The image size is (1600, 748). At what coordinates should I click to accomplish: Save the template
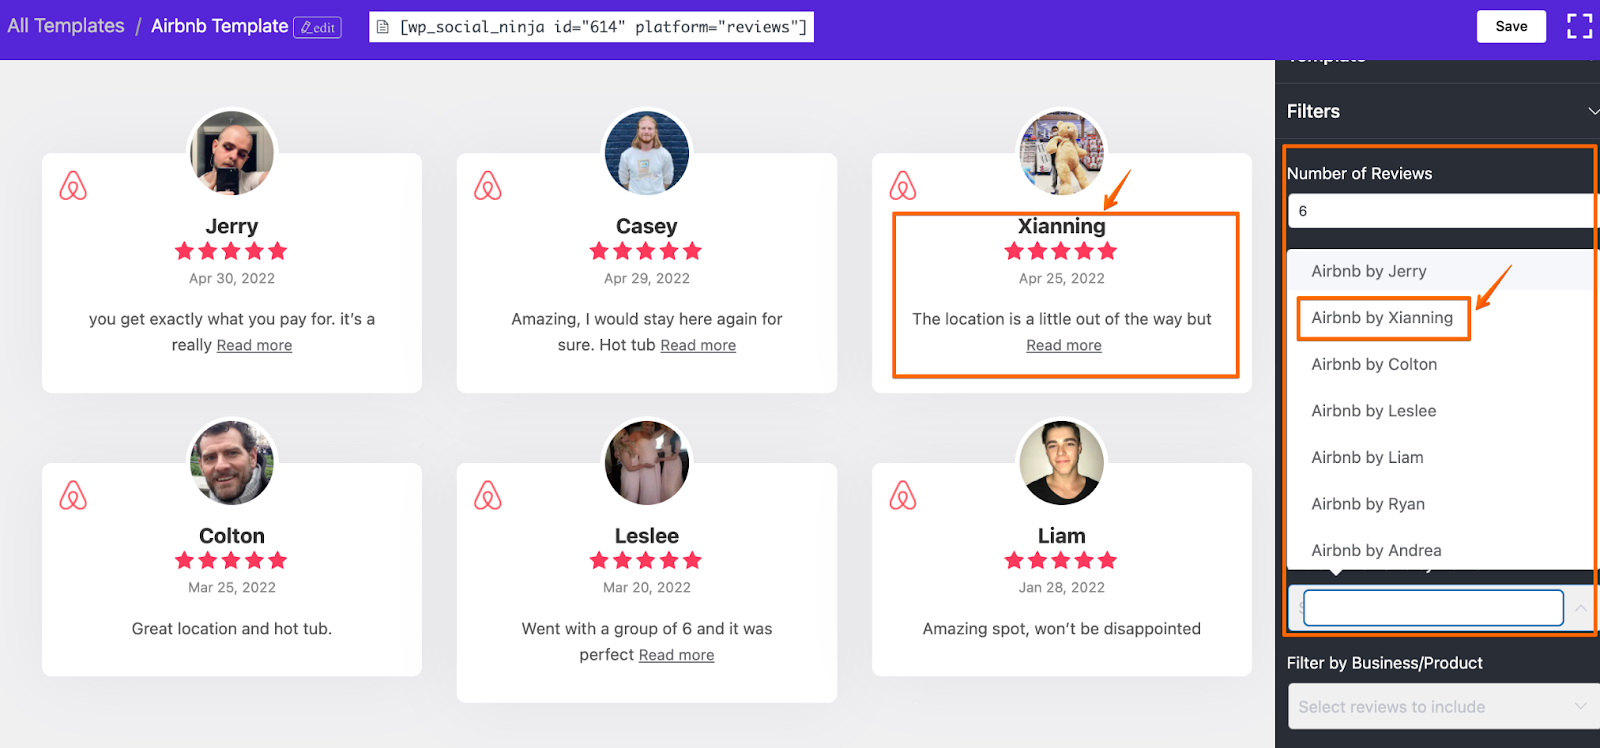click(1511, 26)
